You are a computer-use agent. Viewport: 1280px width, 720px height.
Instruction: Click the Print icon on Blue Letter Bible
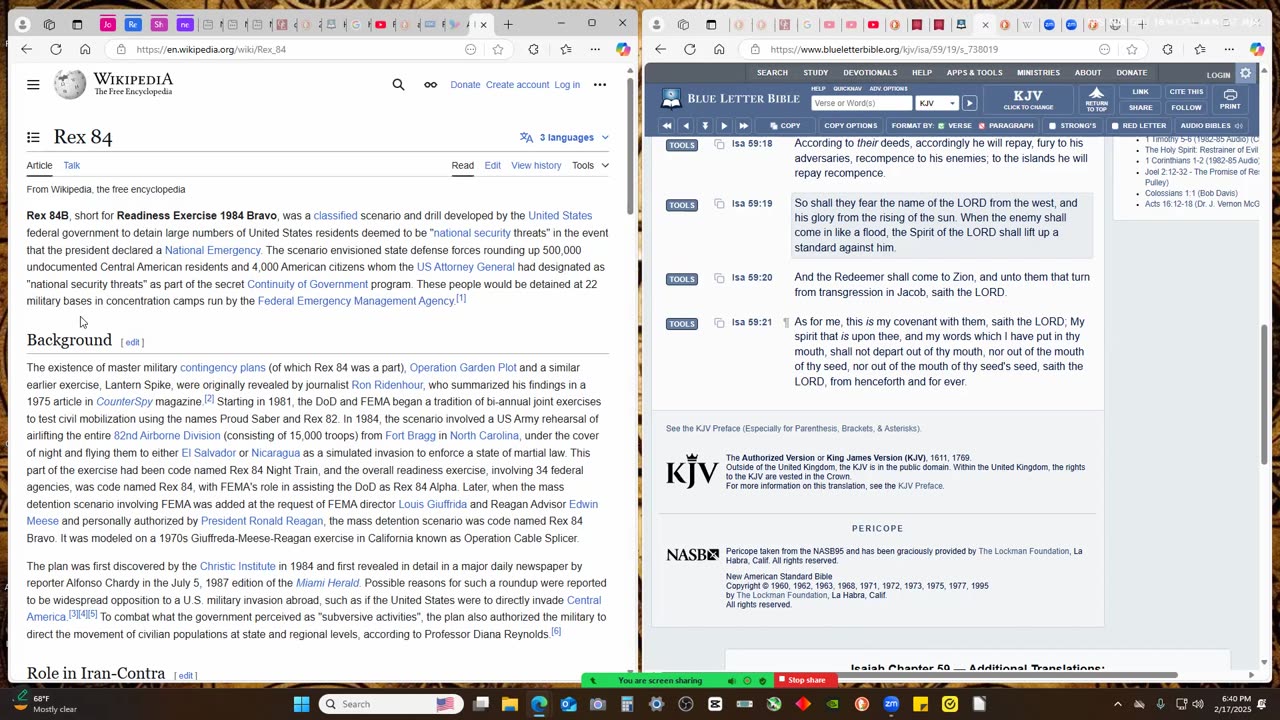(1230, 99)
